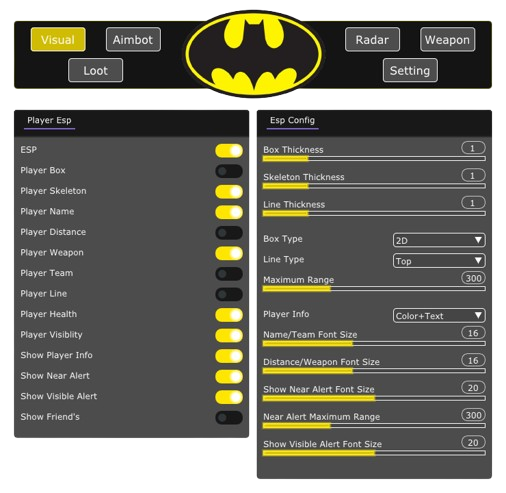The height and width of the screenshot is (493, 506).
Task: Click the Box Type label
Action: (x=283, y=239)
